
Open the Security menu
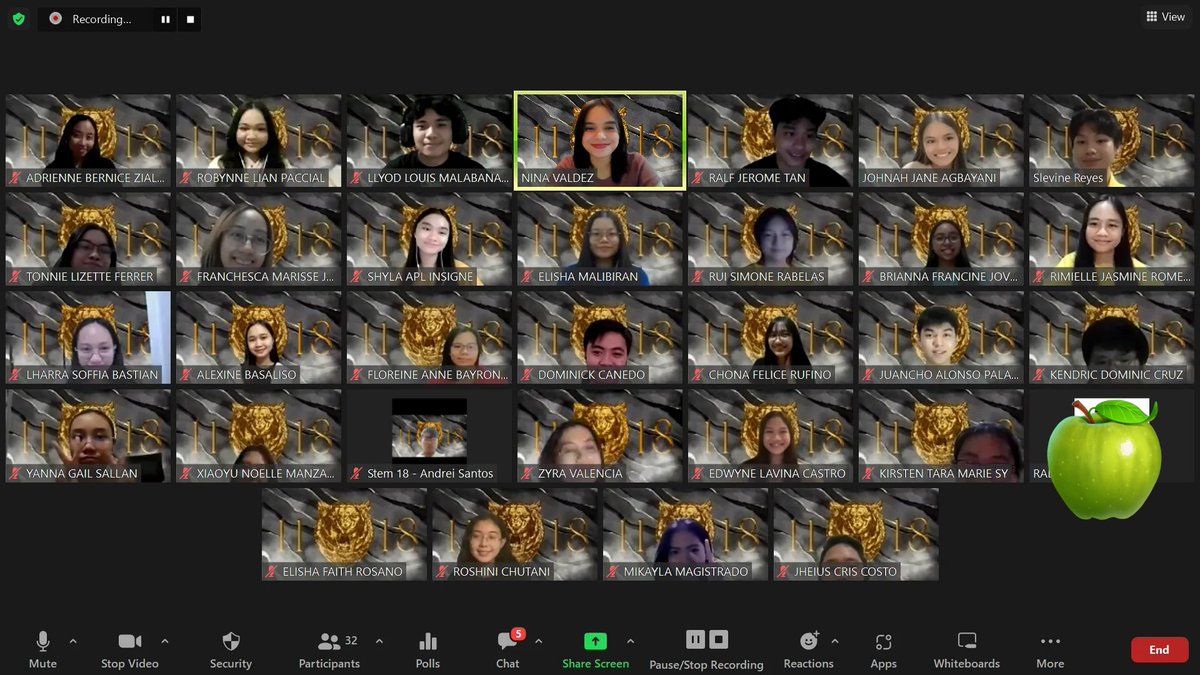[x=231, y=649]
